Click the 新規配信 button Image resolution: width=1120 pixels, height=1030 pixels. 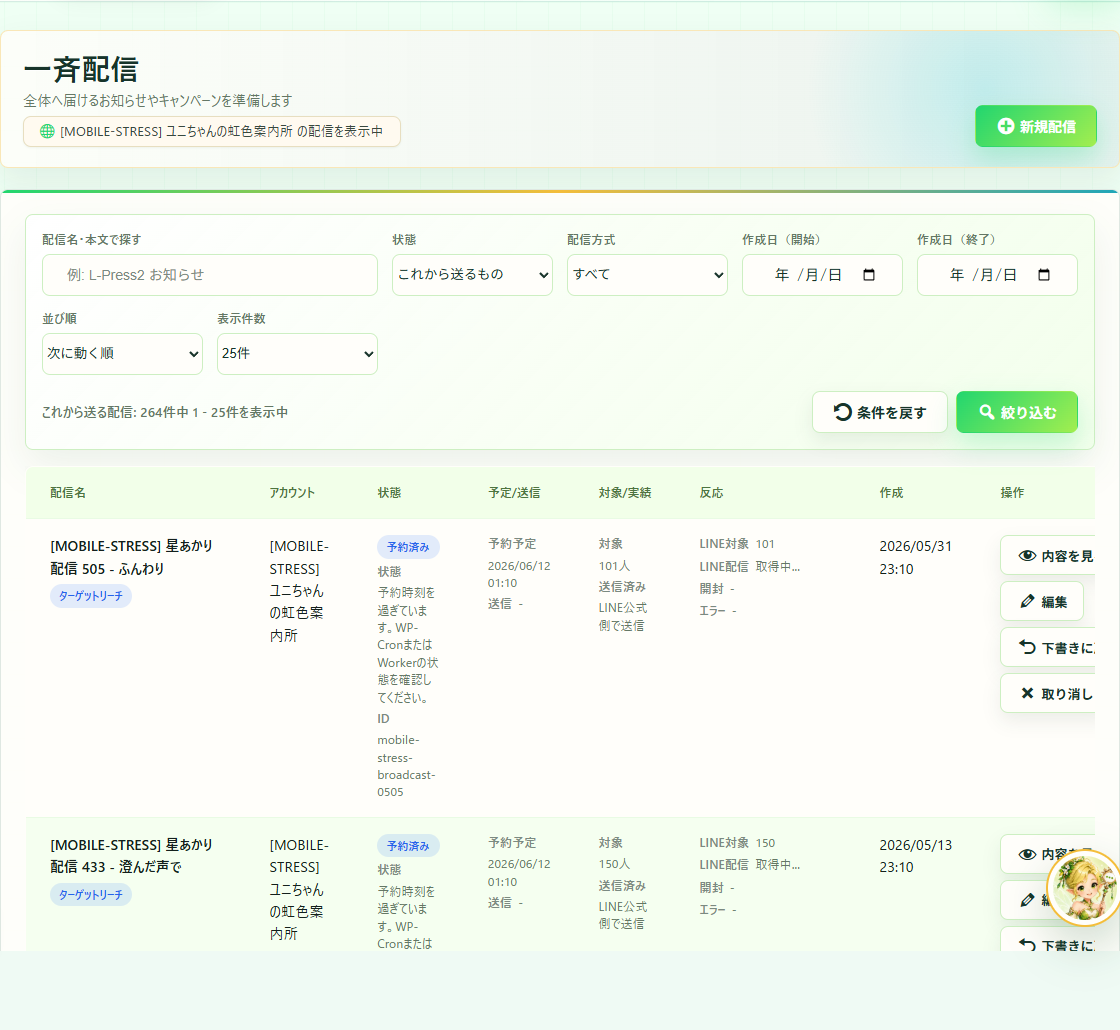[x=1035, y=126]
